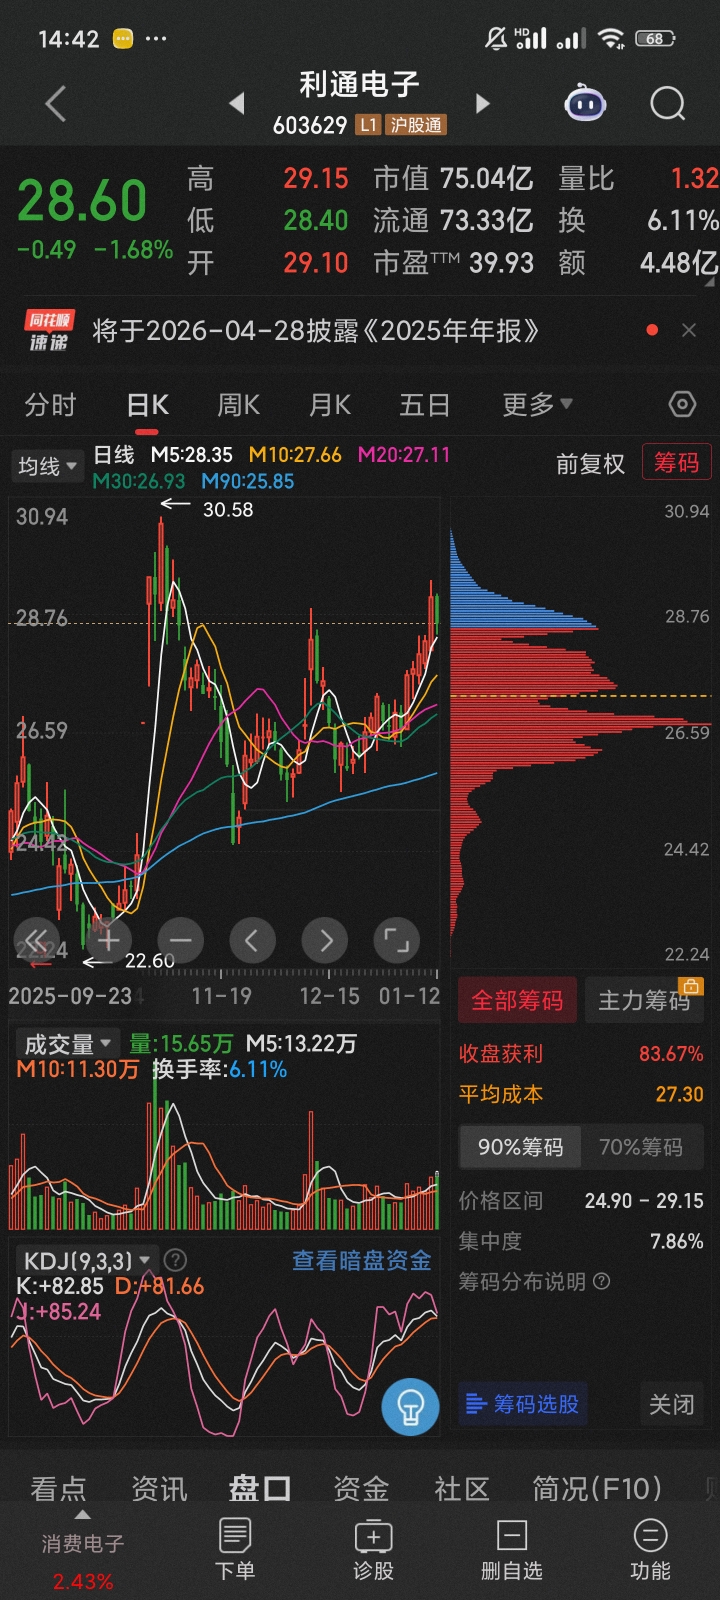Image resolution: width=720 pixels, height=1600 pixels.
Task: Tap 查看暗盘资金 link
Action: (x=362, y=1260)
